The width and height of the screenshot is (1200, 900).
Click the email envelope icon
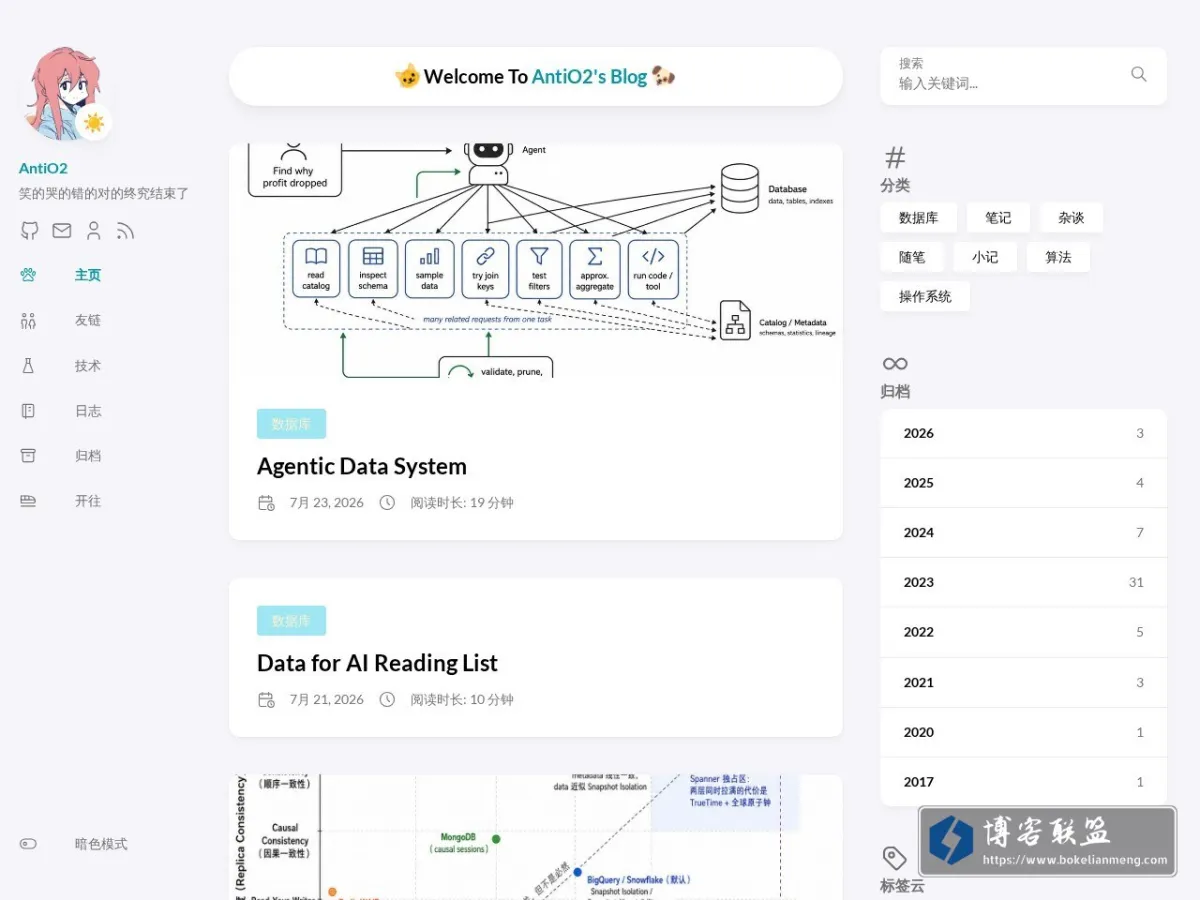[x=62, y=231]
